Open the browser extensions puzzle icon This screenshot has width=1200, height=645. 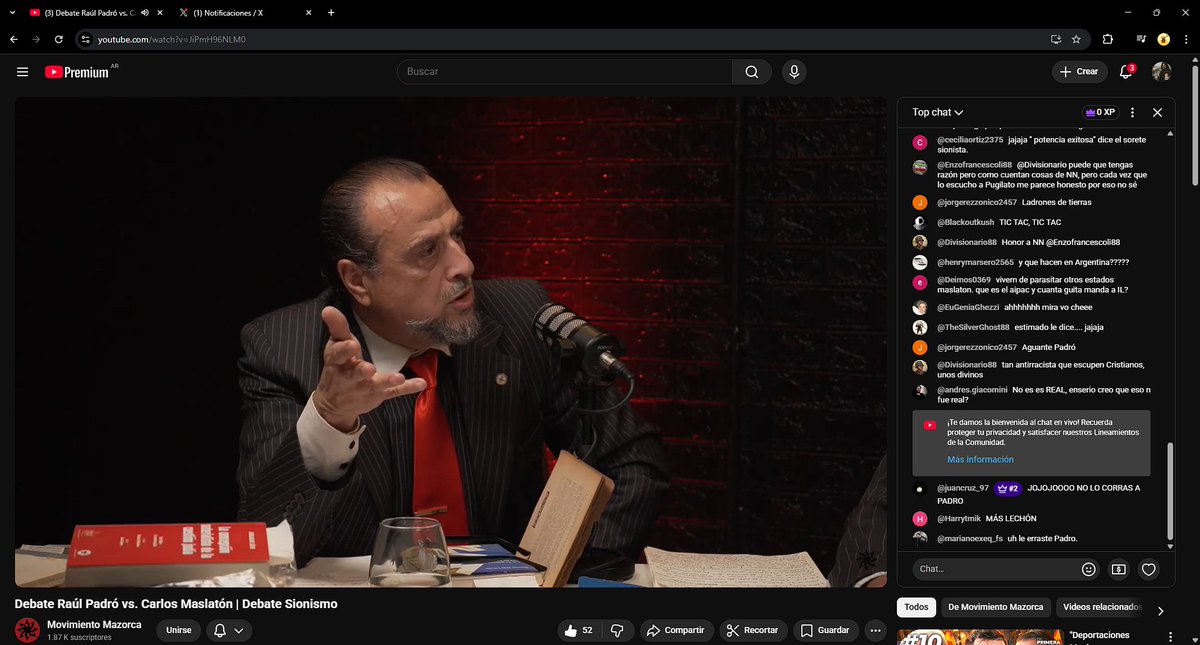pyautogui.click(x=1106, y=39)
